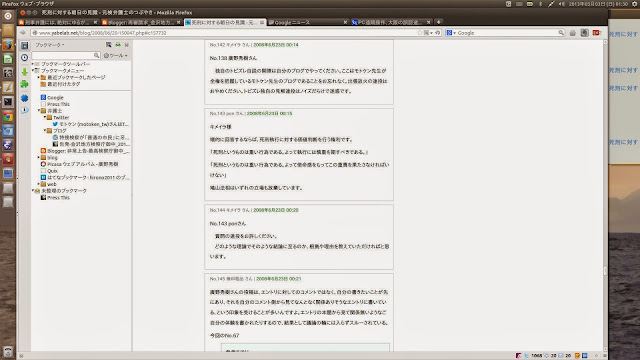This screenshot has height=360, width=640.
Task: Open the はてなブックマーク bookmark
Action: (85, 178)
